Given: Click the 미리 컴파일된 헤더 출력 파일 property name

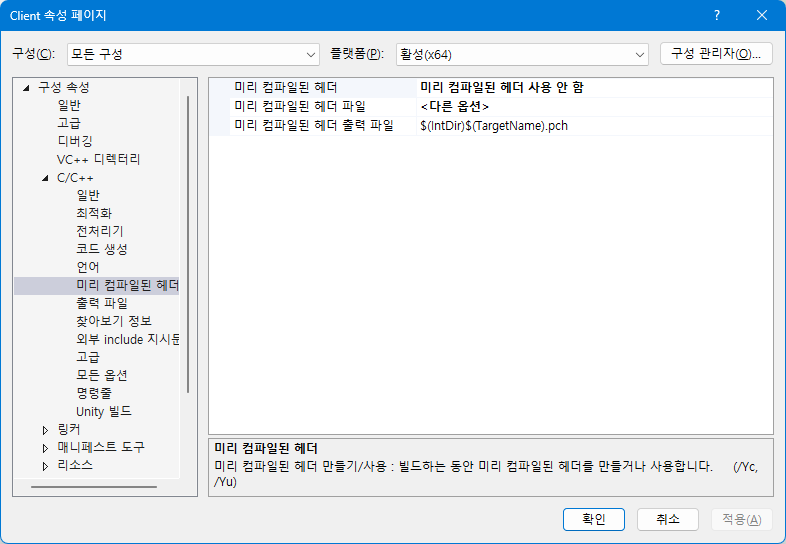Looking at the screenshot, I should (x=314, y=126).
